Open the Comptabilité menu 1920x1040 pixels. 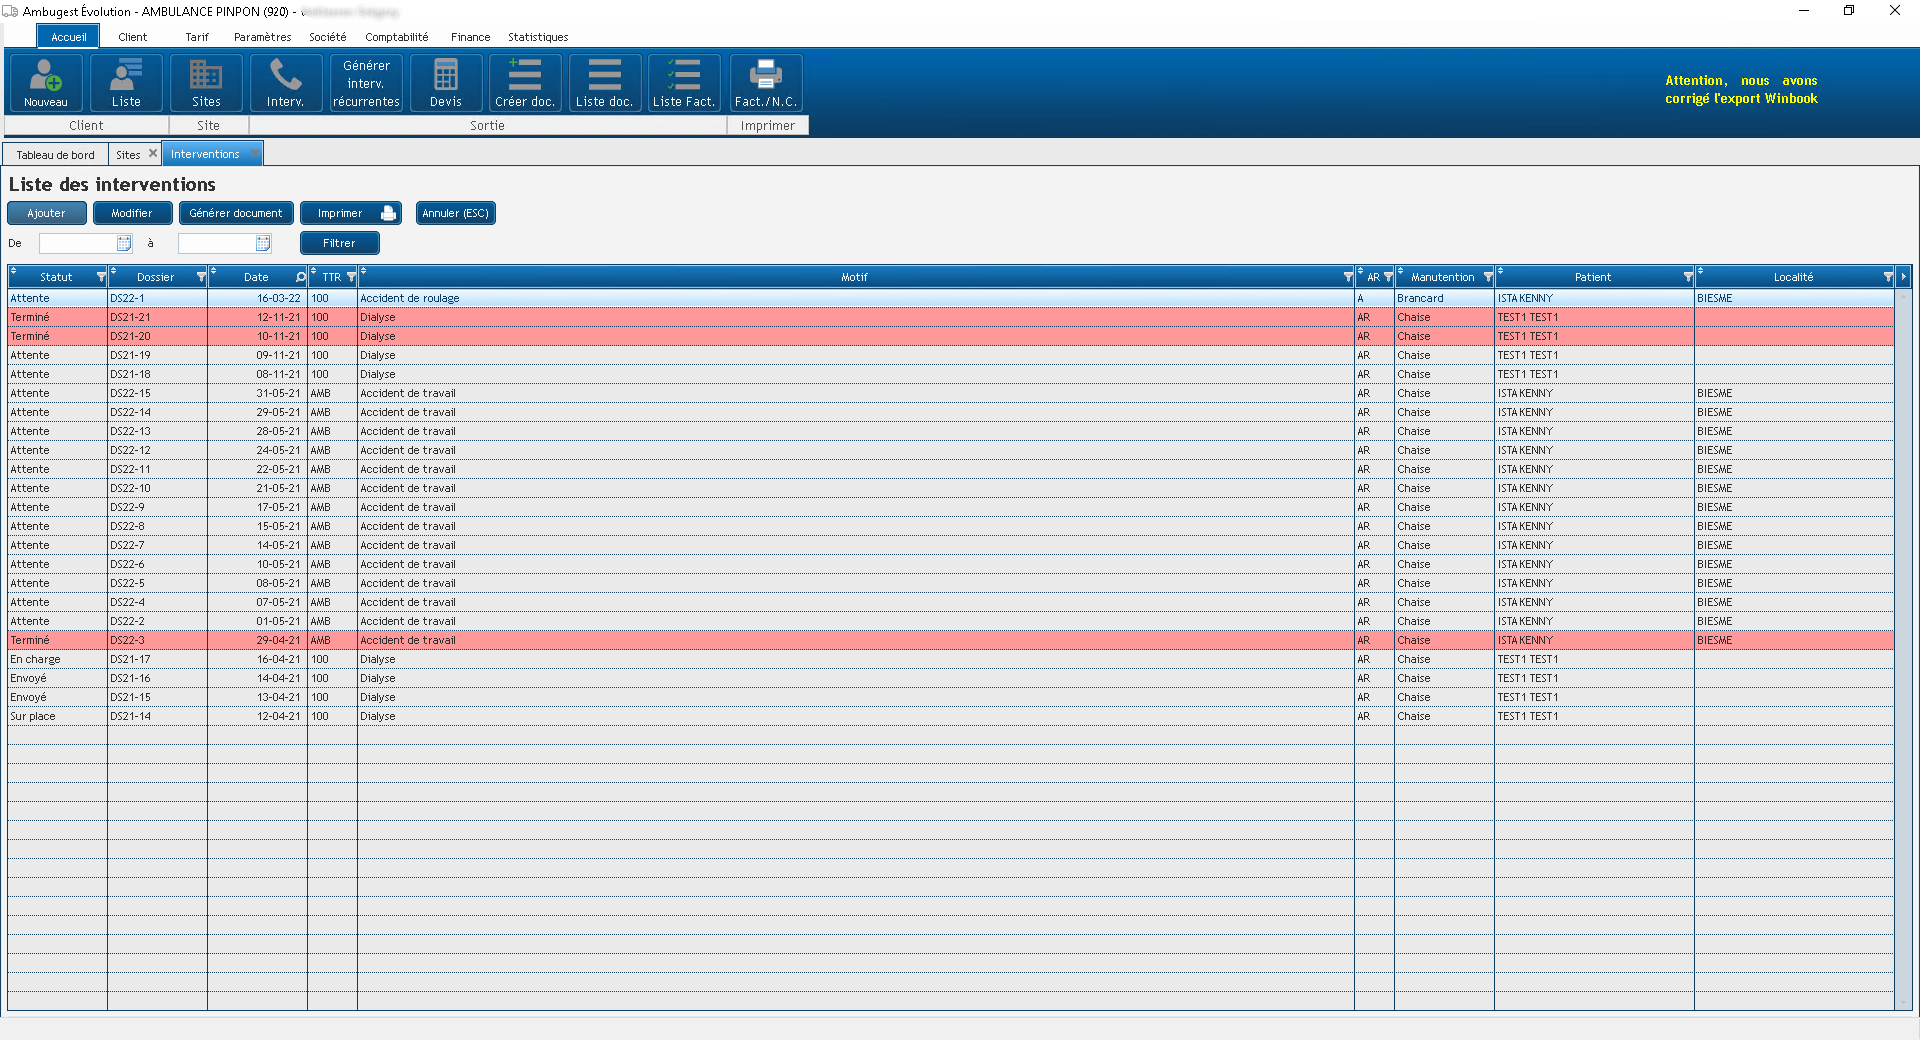[396, 37]
